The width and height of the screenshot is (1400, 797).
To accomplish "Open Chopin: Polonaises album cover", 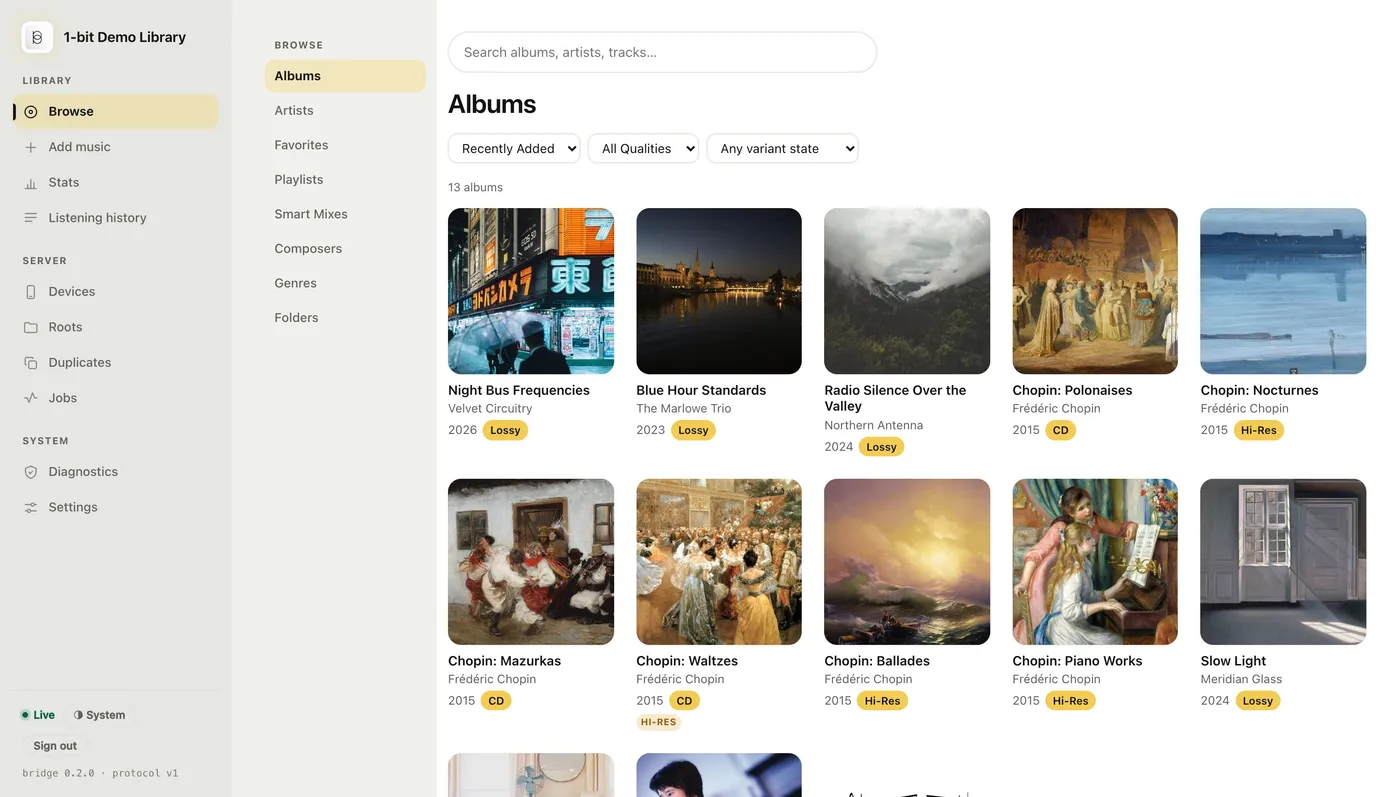I will pos(1095,291).
